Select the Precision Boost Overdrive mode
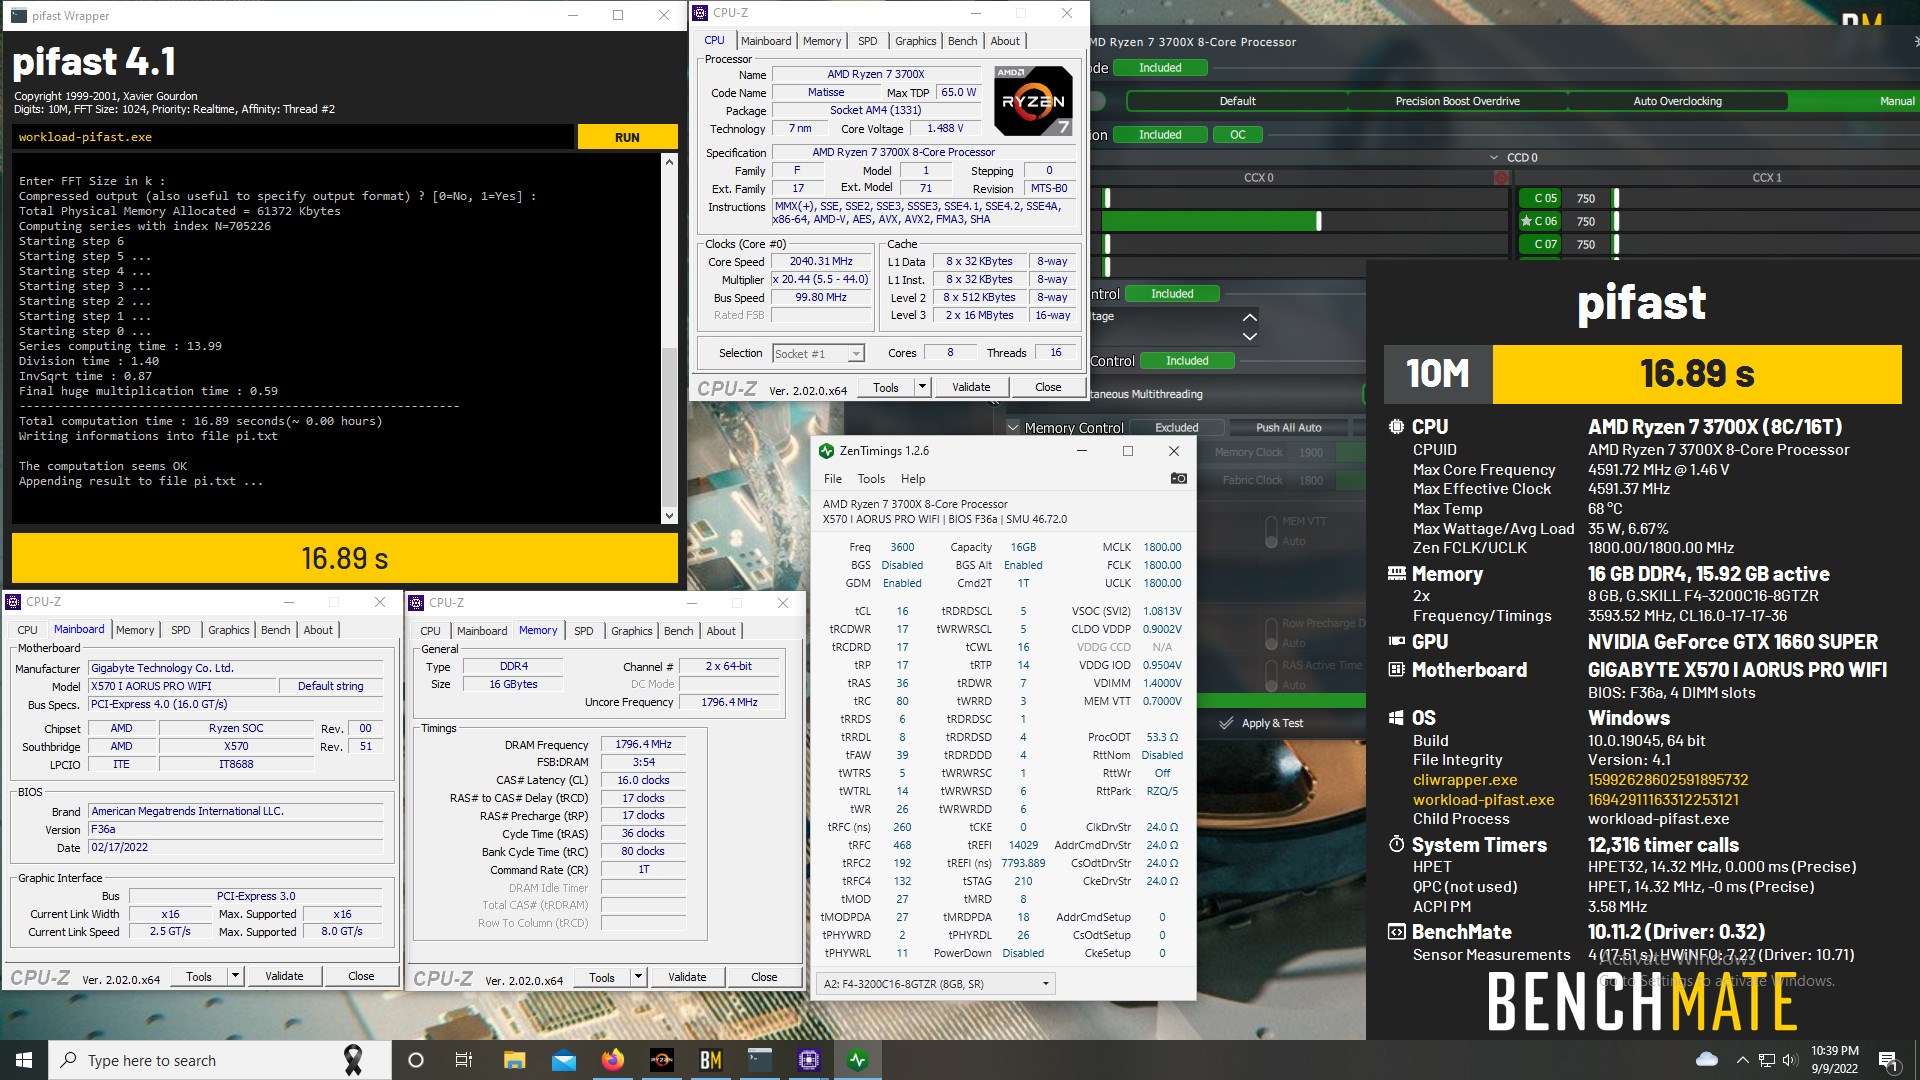This screenshot has height=1080, width=1920. [1457, 101]
